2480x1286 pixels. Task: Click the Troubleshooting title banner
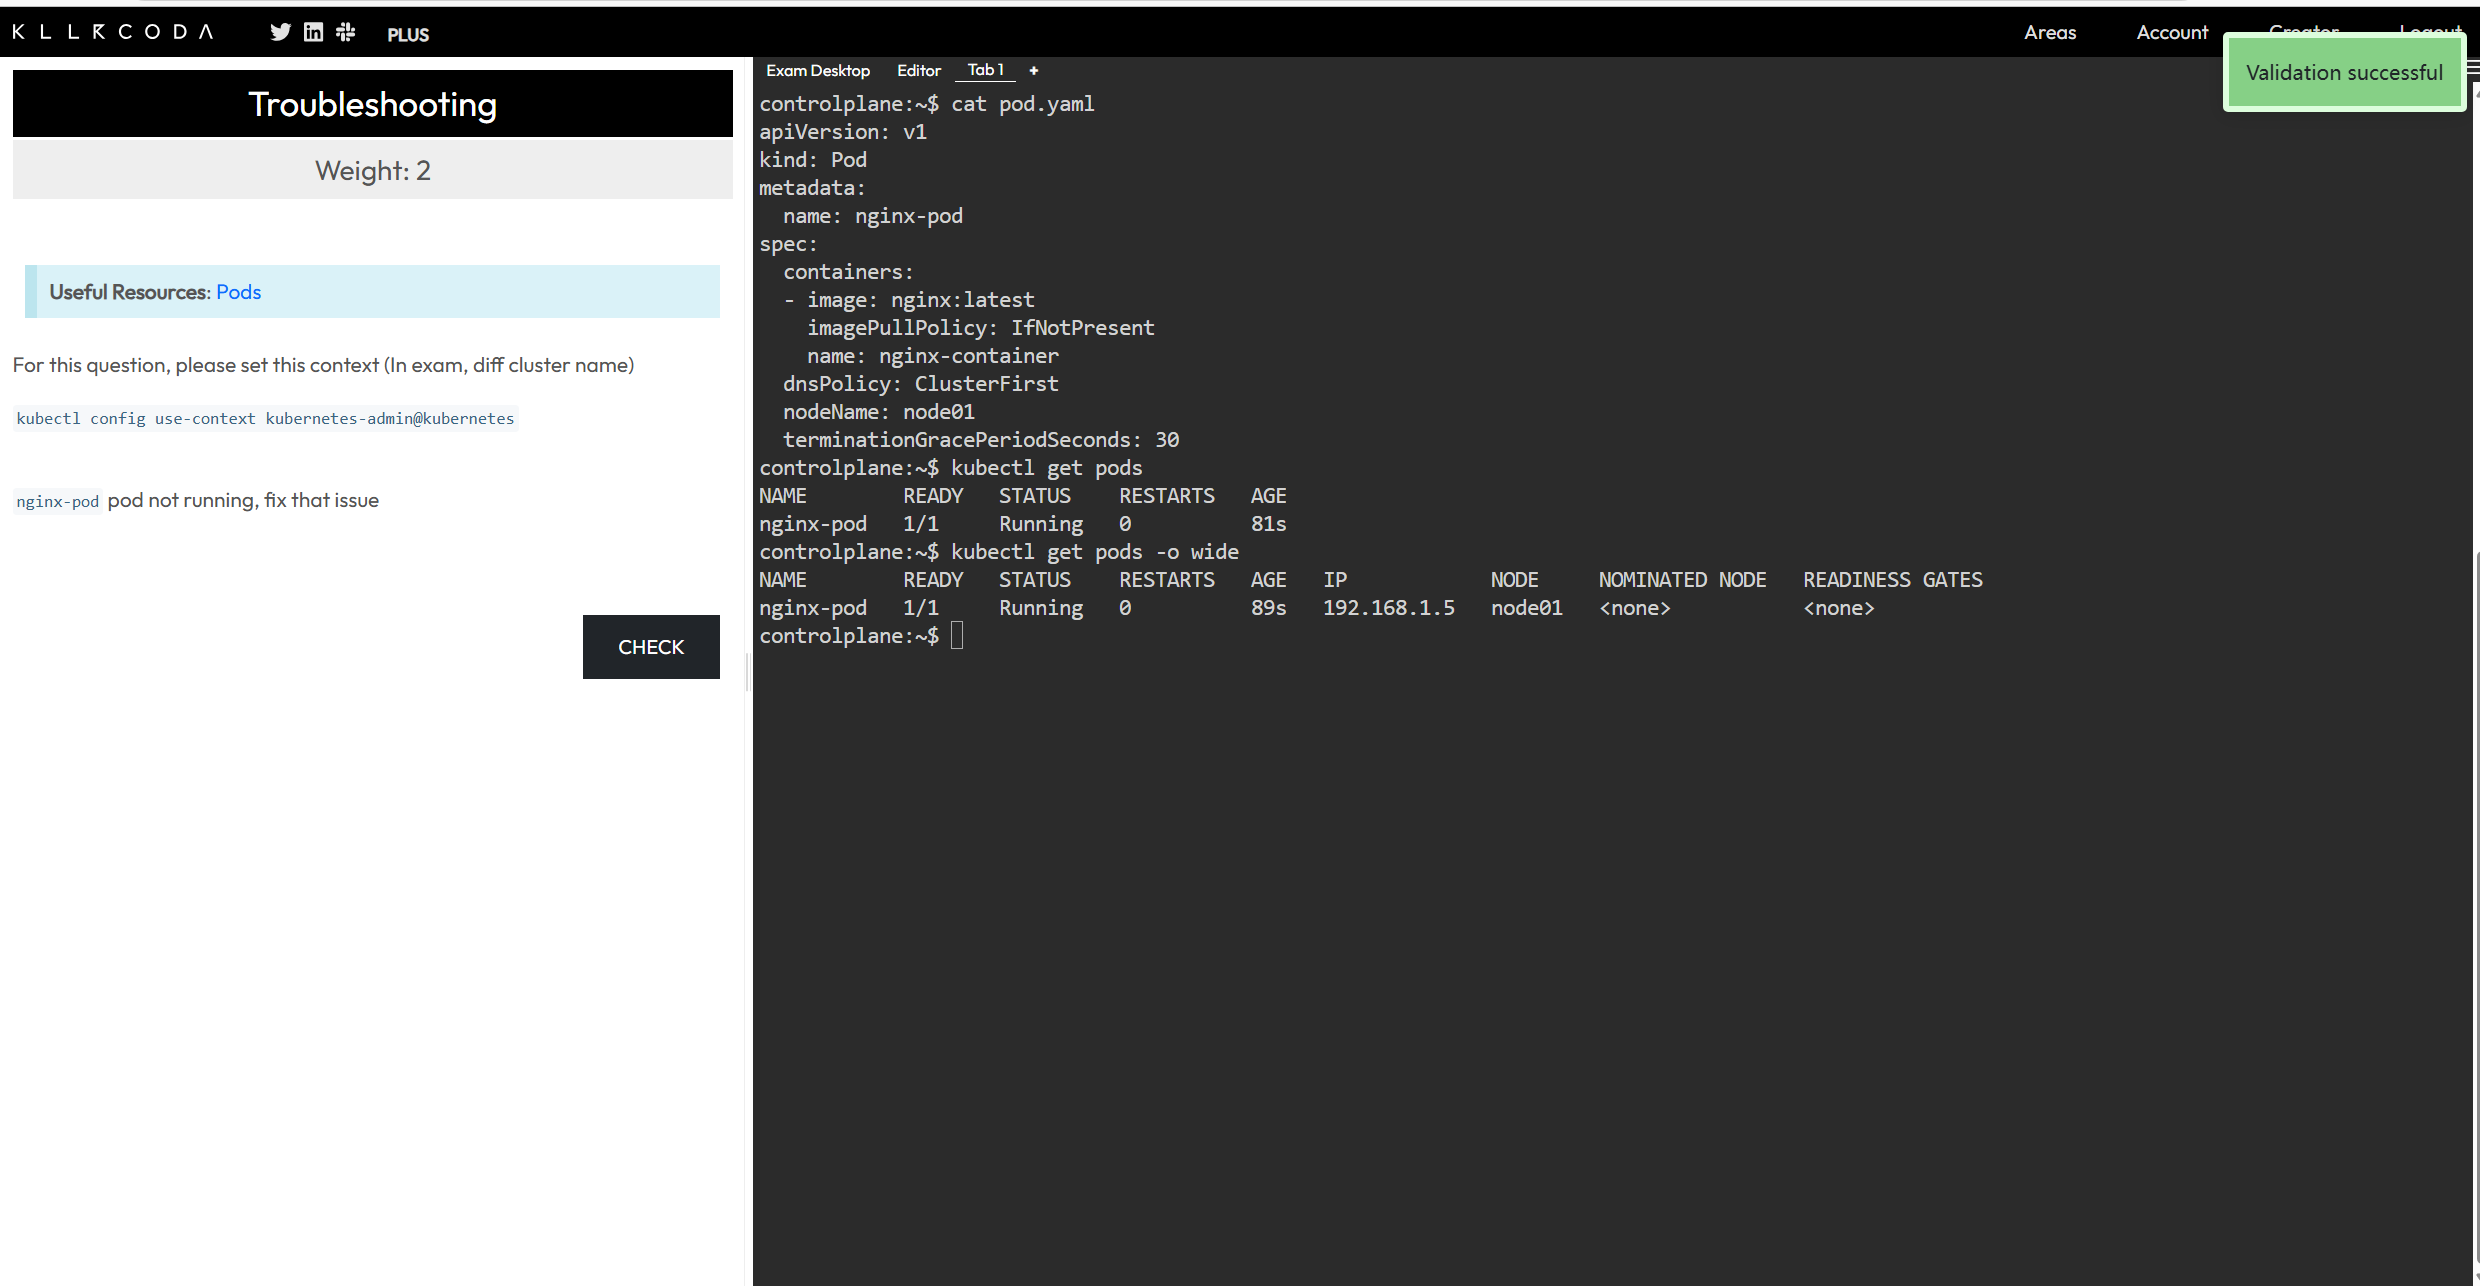pos(372,104)
